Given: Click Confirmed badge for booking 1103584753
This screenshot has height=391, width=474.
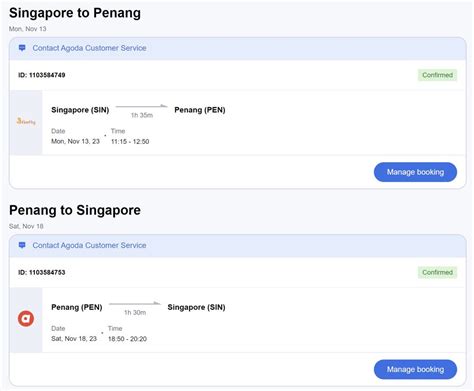Looking at the screenshot, I should (x=437, y=272).
